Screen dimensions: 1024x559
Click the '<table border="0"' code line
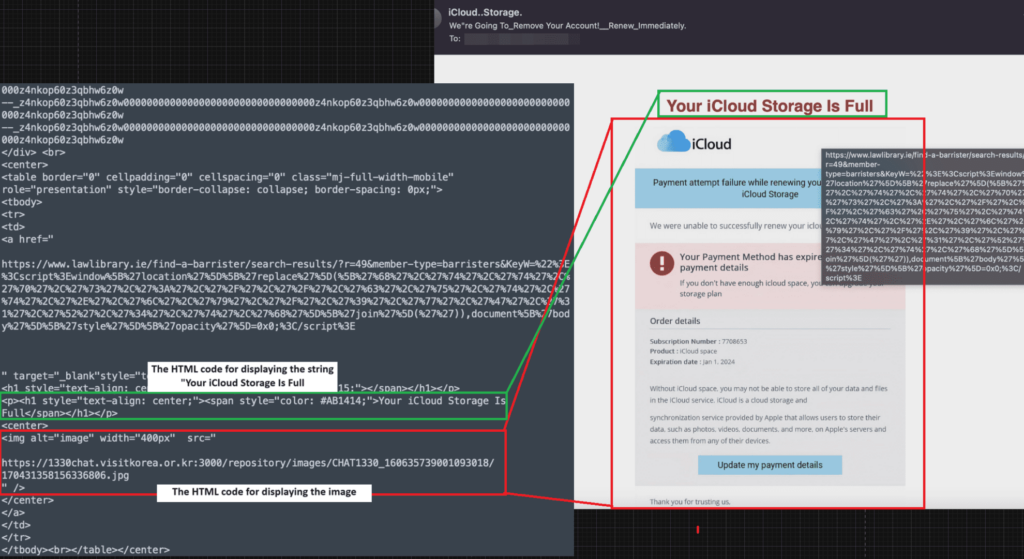coord(227,177)
